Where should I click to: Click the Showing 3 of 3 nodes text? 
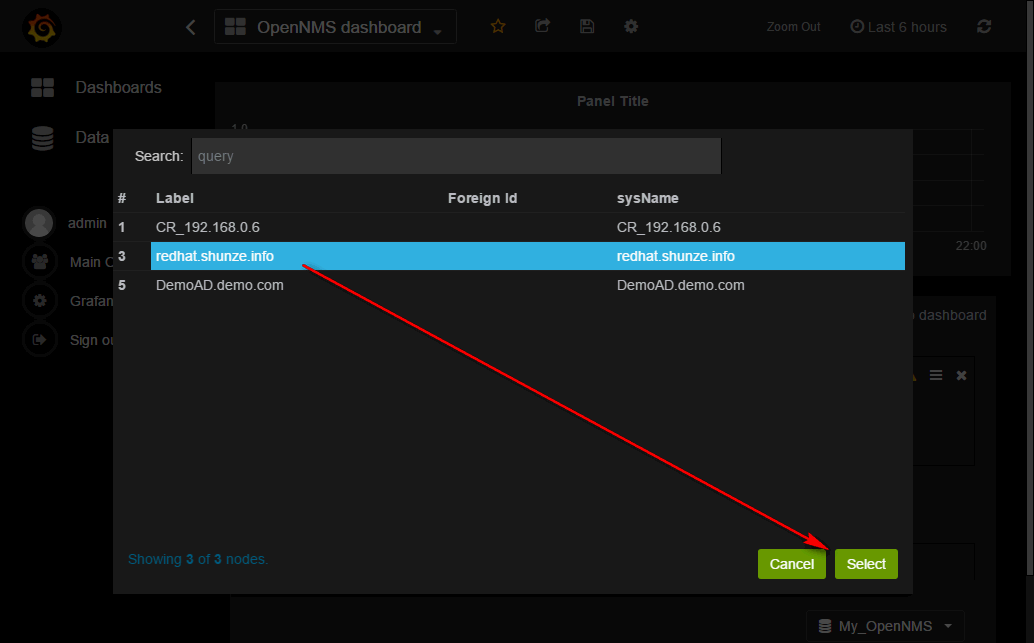click(198, 559)
